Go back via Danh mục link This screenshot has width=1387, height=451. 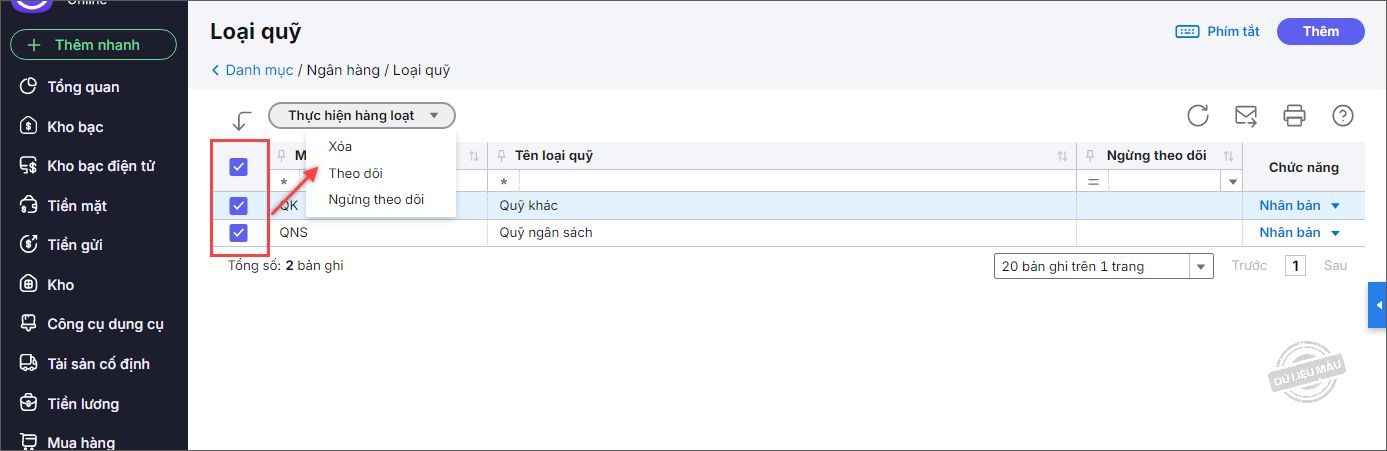(259, 70)
